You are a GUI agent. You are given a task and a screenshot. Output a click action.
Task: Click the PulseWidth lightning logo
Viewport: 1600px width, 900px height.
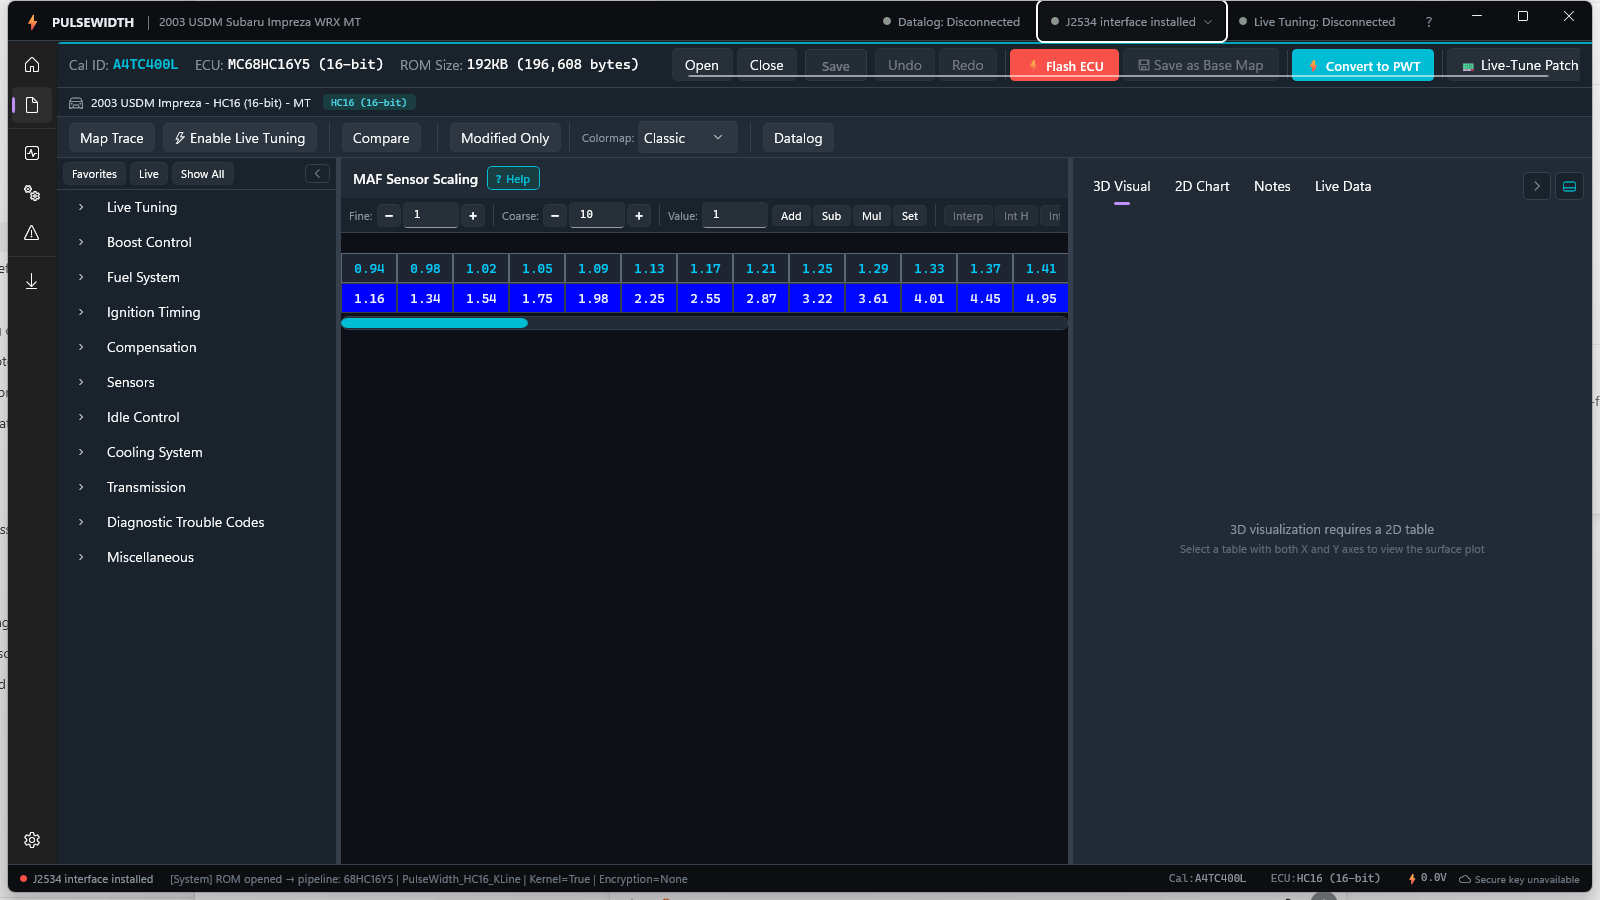coord(33,22)
